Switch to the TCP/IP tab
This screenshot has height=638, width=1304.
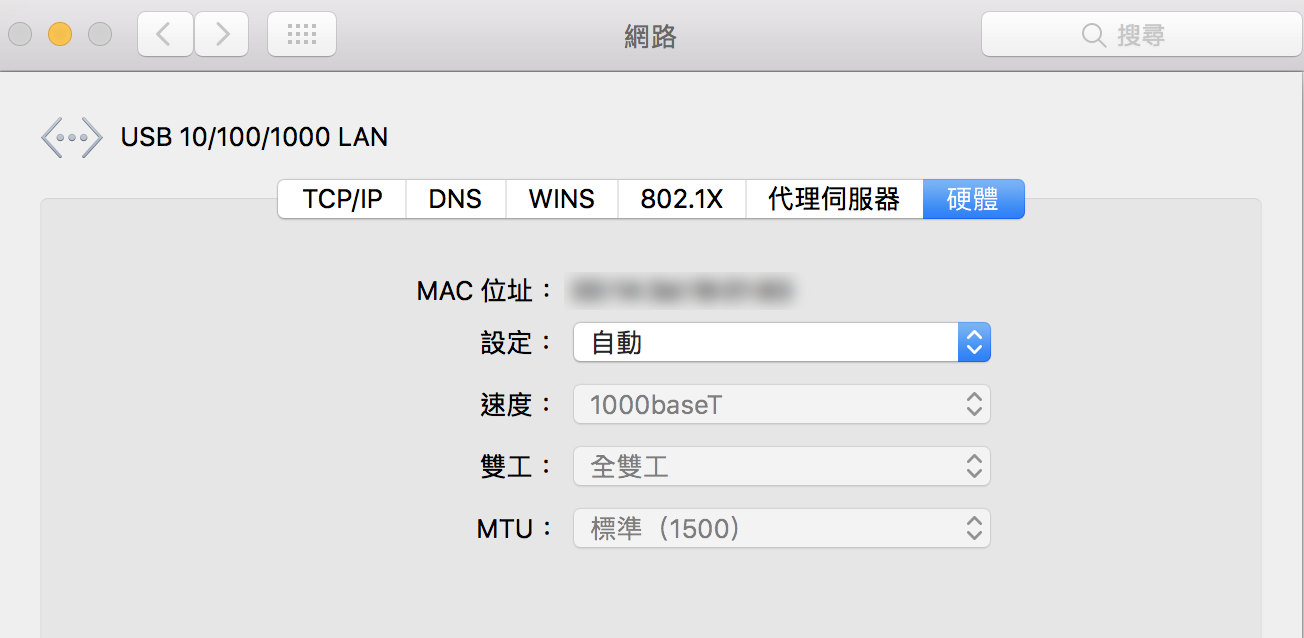pyautogui.click(x=342, y=199)
